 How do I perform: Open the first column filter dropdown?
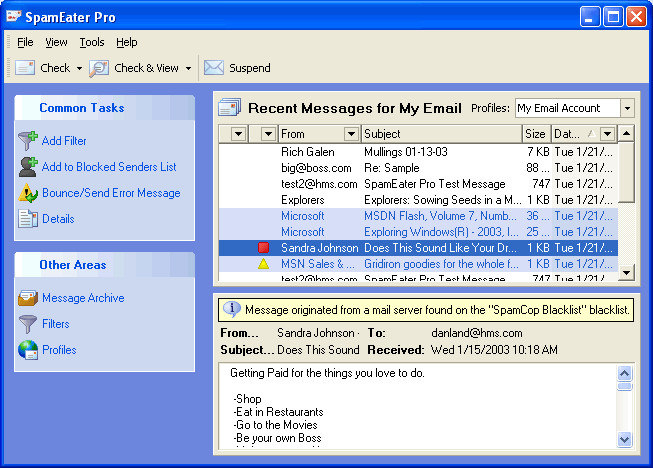(x=238, y=134)
